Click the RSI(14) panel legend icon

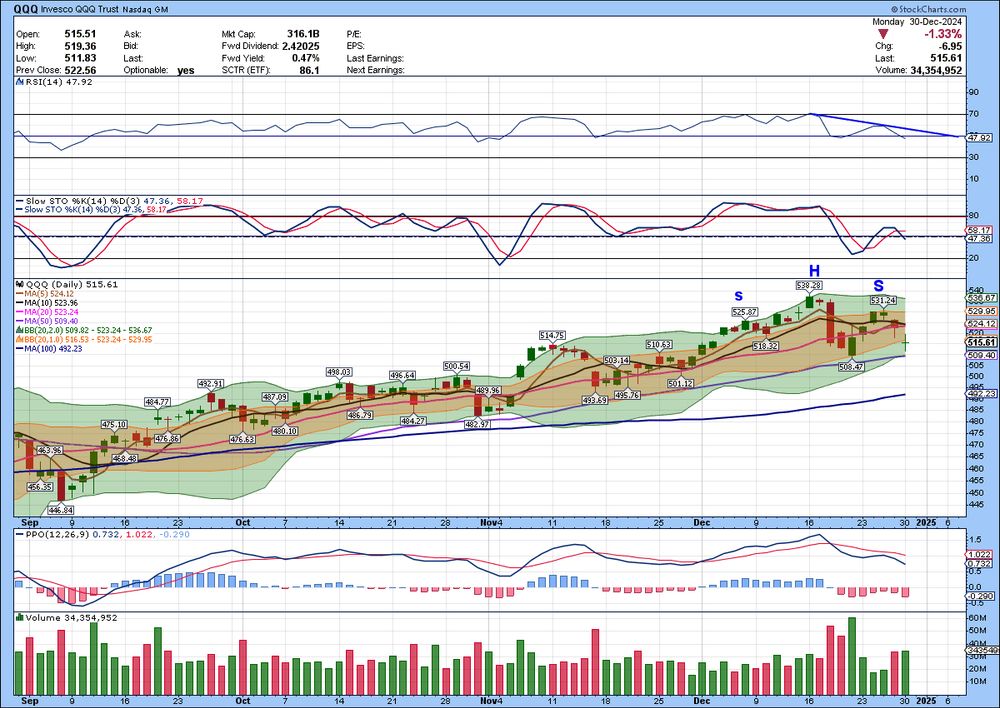pos(20,82)
